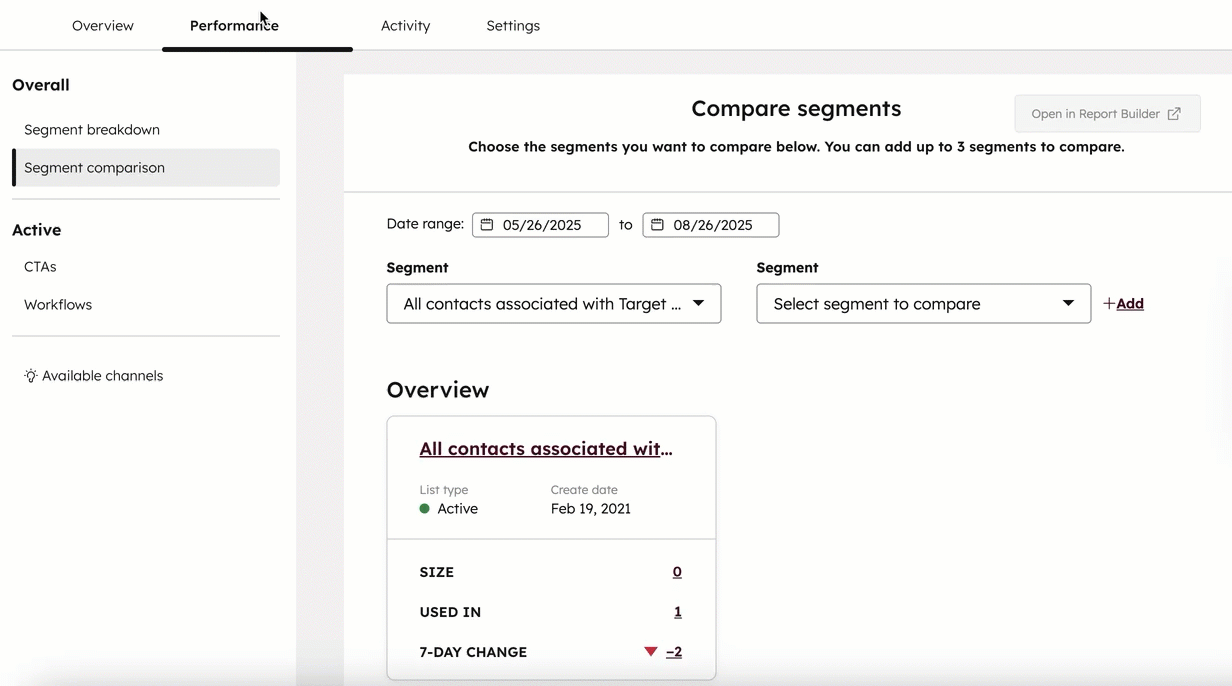The height and width of the screenshot is (686, 1232).
Task: Switch to the Overview tab
Action: [102, 25]
